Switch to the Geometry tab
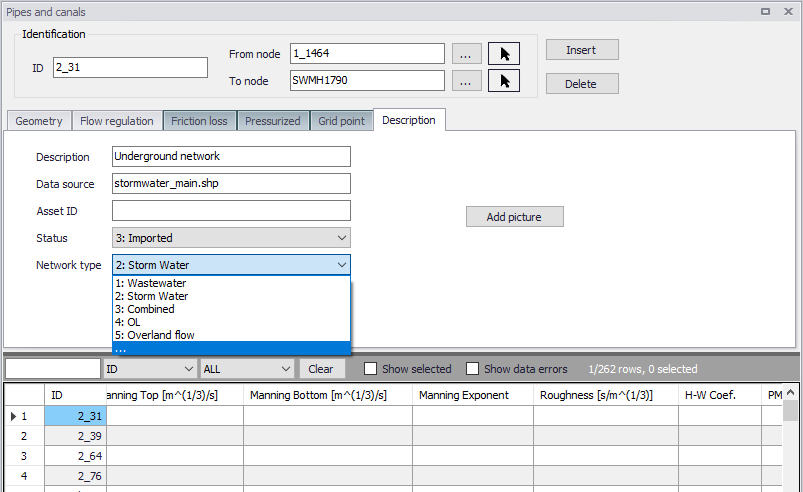 39,121
